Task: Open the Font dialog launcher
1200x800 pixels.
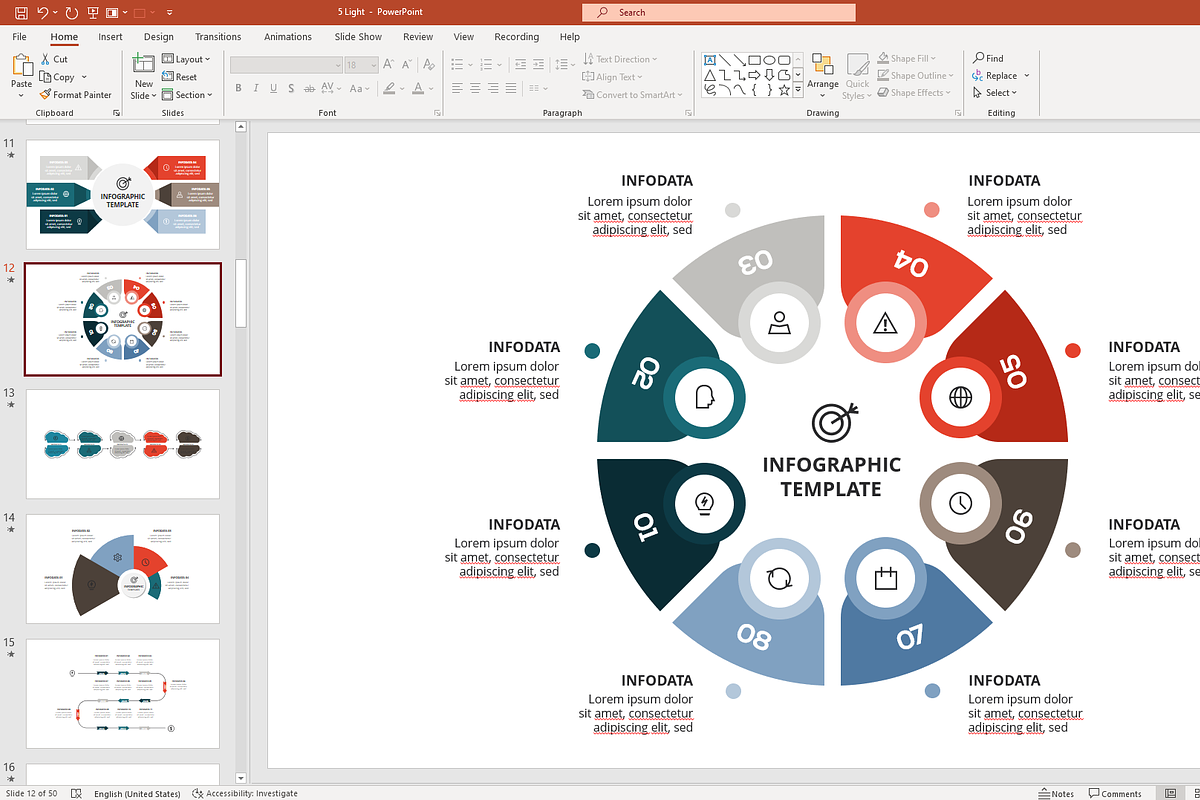Action: pyautogui.click(x=437, y=113)
